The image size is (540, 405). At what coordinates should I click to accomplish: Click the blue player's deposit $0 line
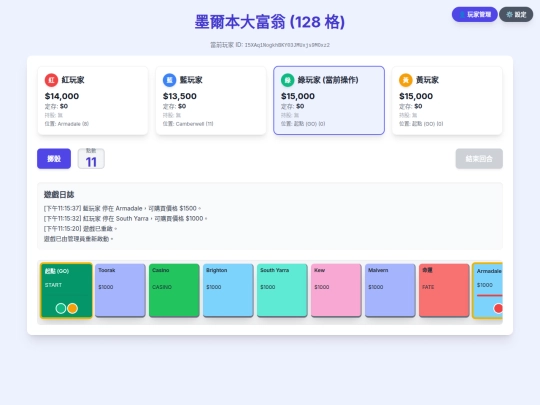[174, 106]
